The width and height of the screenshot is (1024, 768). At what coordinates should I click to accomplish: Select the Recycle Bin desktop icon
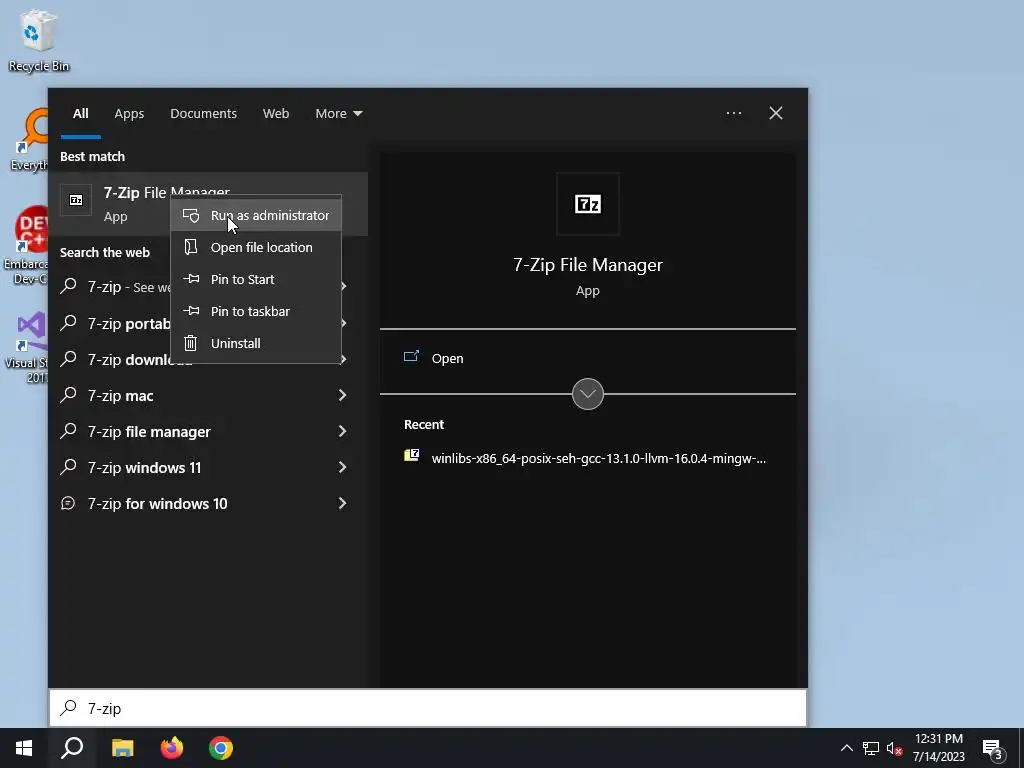[x=39, y=40]
